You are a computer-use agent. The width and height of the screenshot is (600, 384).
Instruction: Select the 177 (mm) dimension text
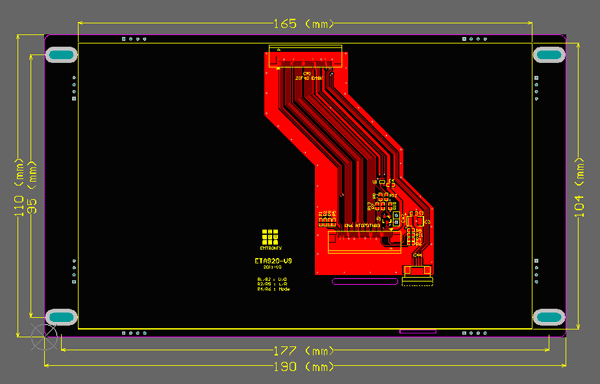click(304, 350)
